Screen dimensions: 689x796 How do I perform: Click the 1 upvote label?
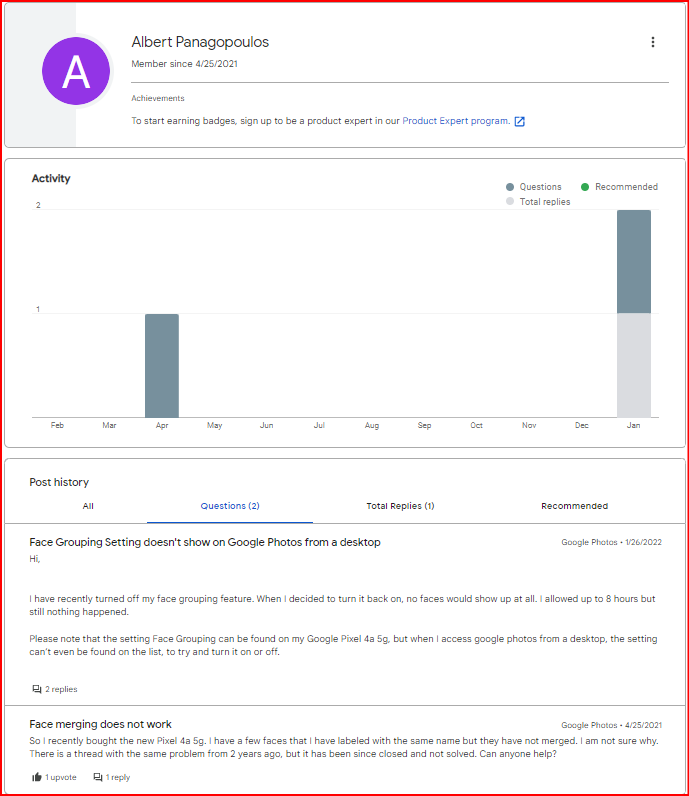click(x=60, y=777)
